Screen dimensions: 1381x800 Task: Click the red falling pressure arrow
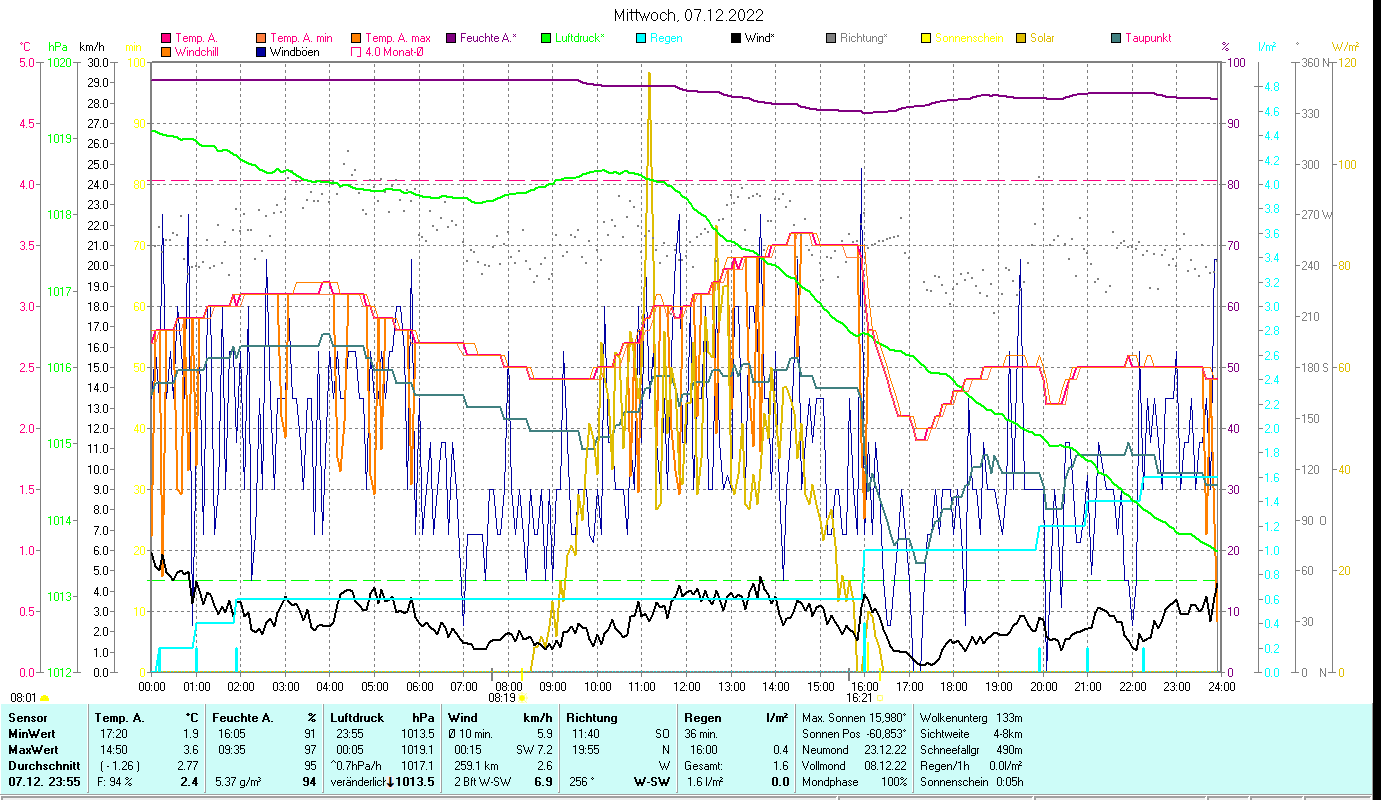(x=392, y=781)
